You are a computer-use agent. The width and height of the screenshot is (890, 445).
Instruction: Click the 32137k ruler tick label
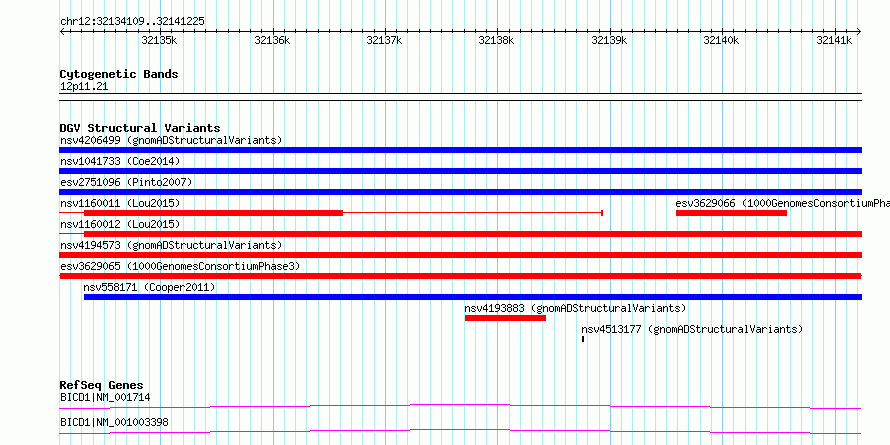pyautogui.click(x=384, y=40)
